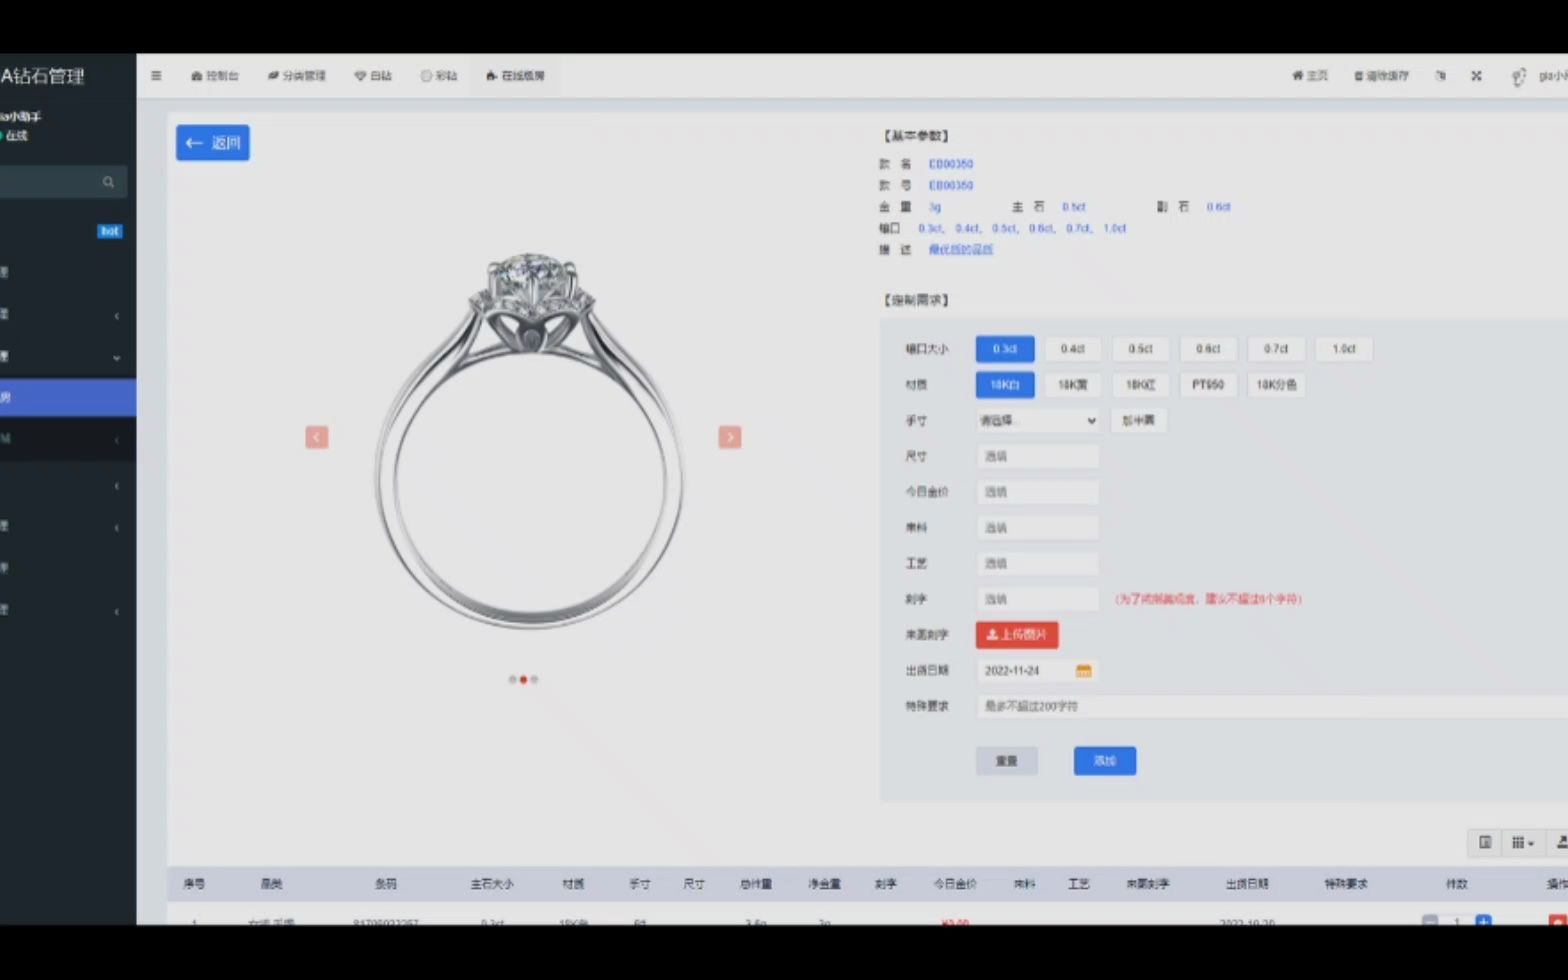Image resolution: width=1568 pixels, height=980 pixels.
Task: Choose the 1.0ct setting size option
Action: [x=1344, y=349]
